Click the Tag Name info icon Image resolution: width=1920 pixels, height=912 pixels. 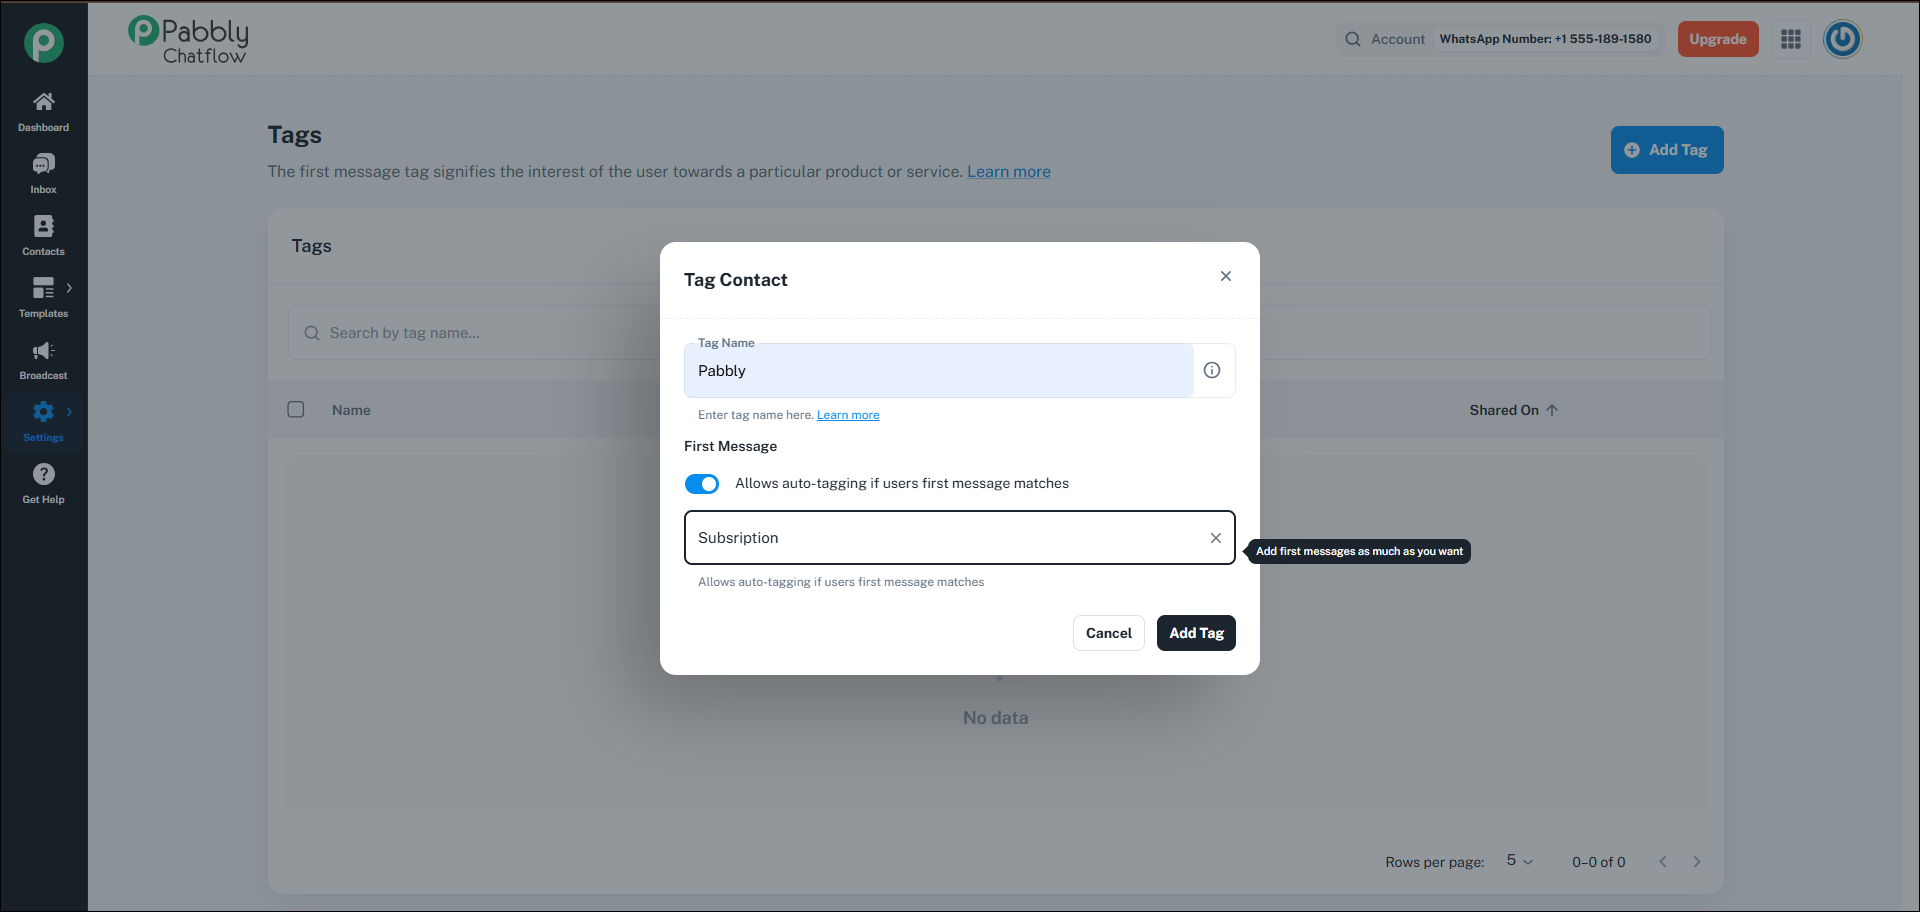(1212, 370)
